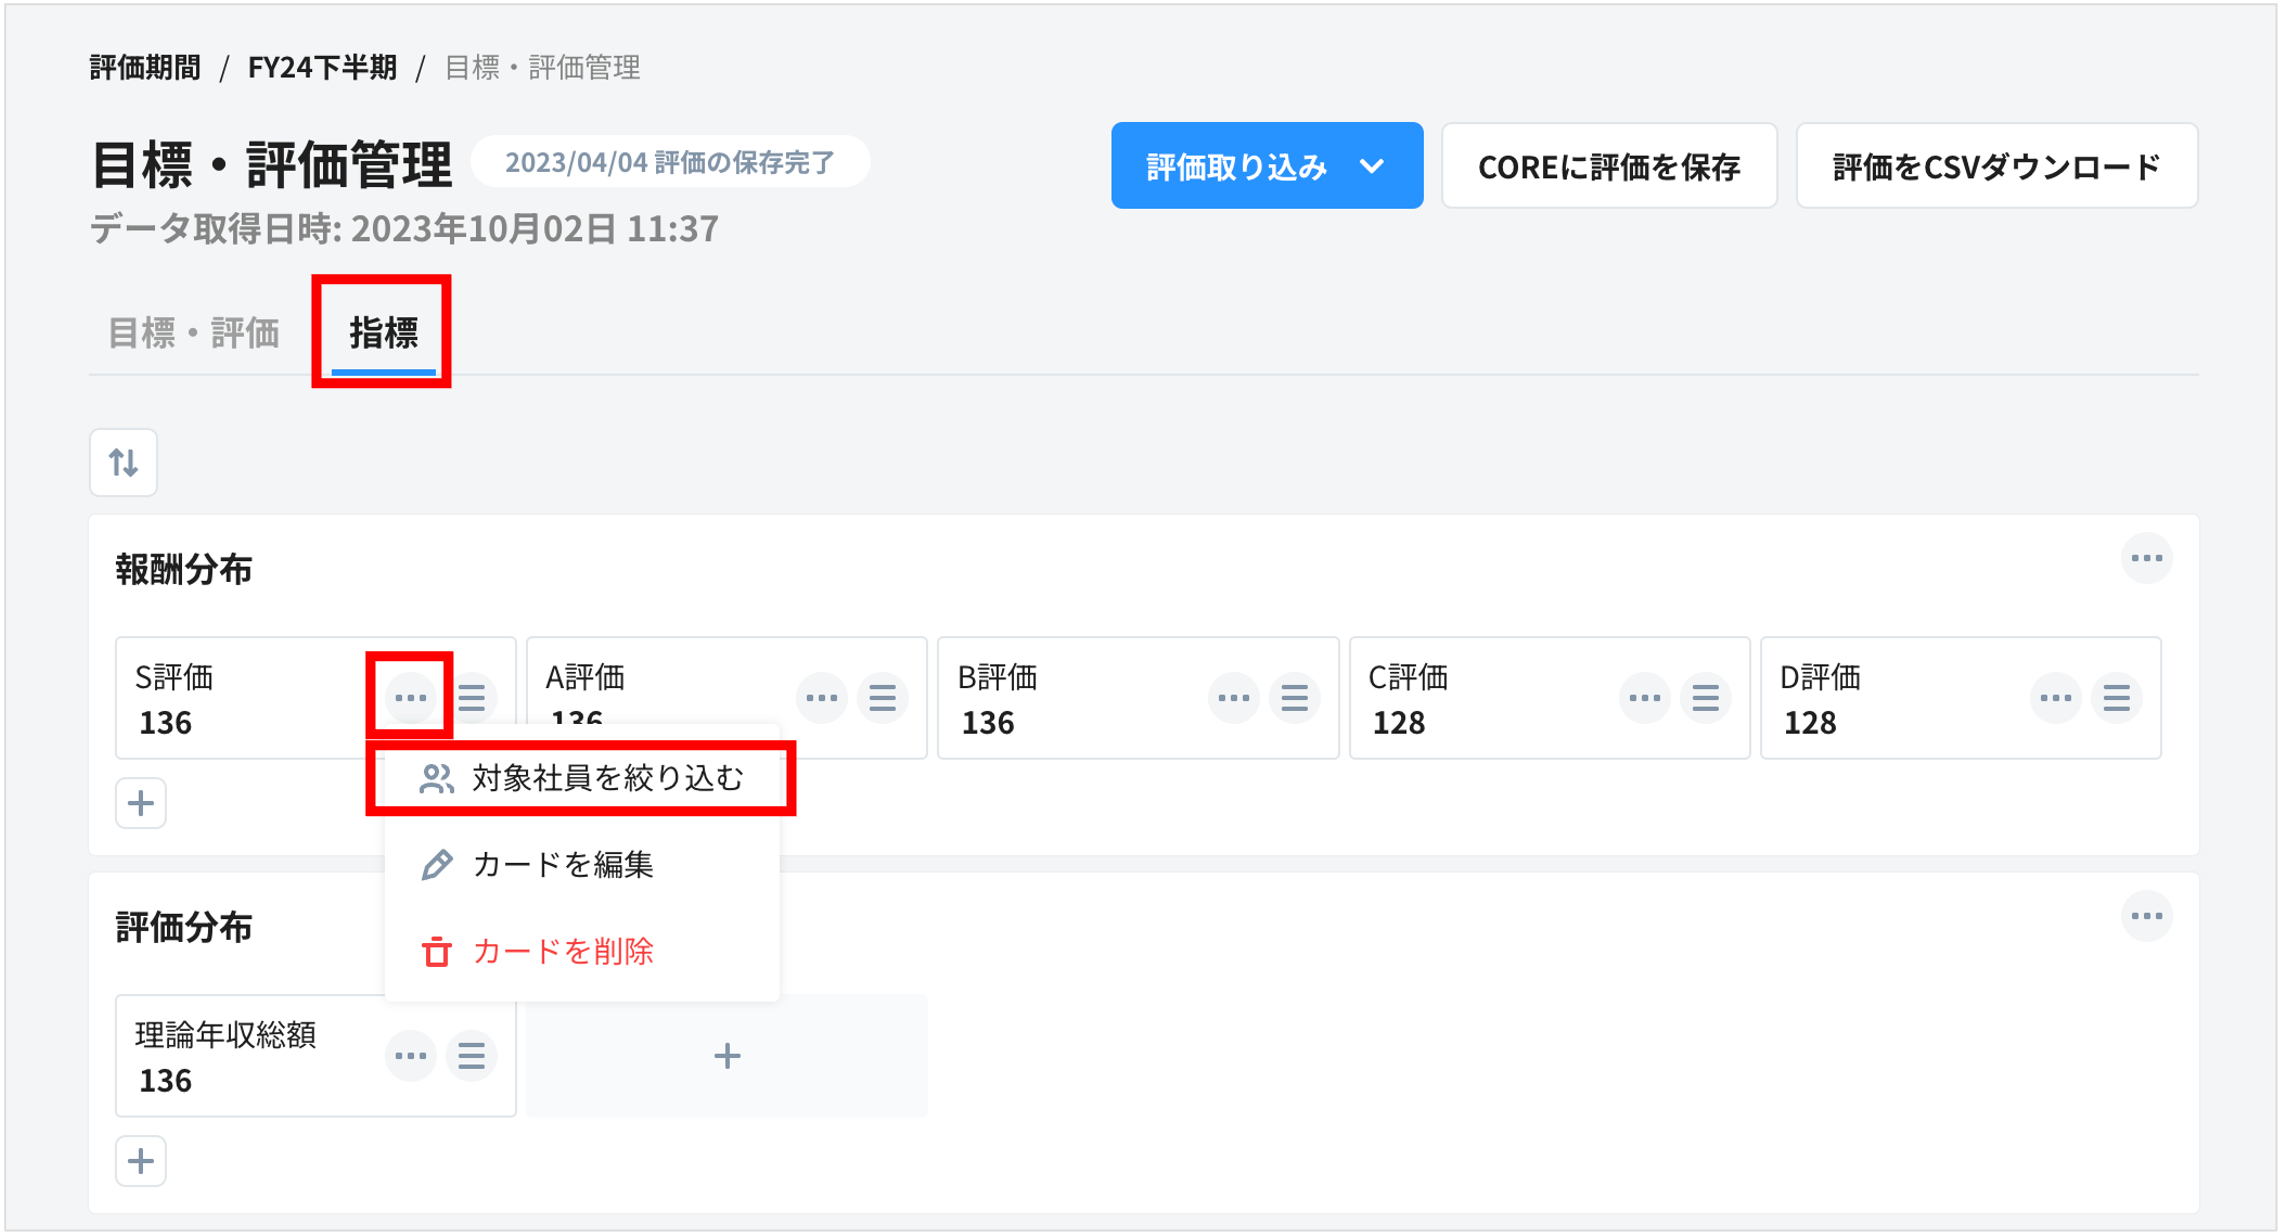Screen dimensions: 2282x1232
Task: Click the S評価 card's drag handle icon
Action: (x=472, y=697)
